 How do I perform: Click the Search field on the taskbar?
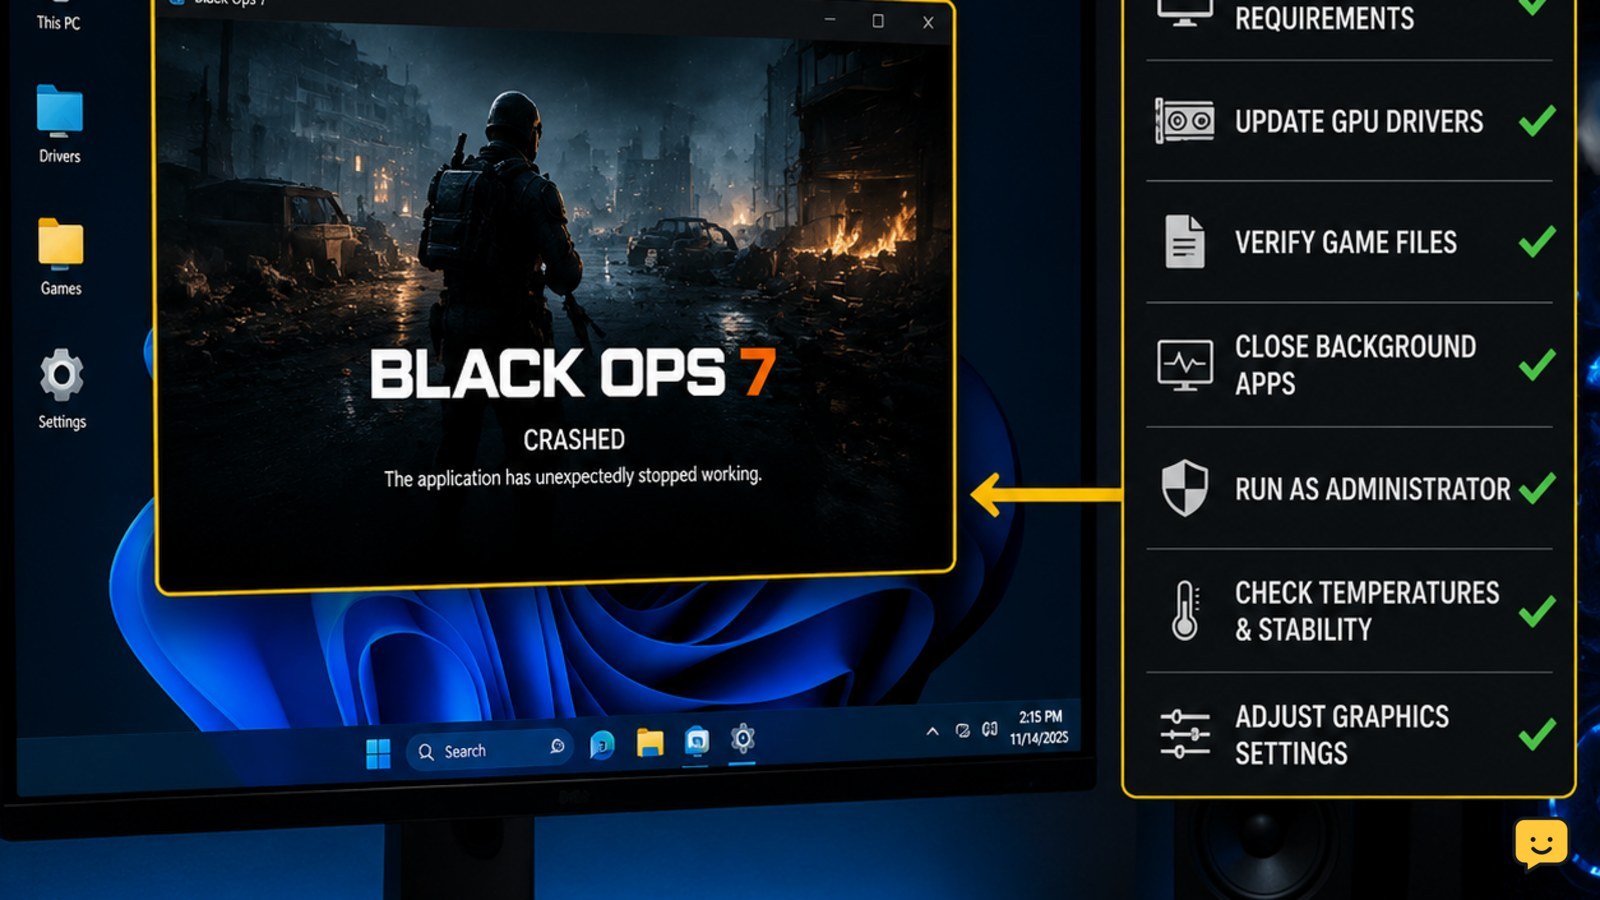click(x=490, y=750)
